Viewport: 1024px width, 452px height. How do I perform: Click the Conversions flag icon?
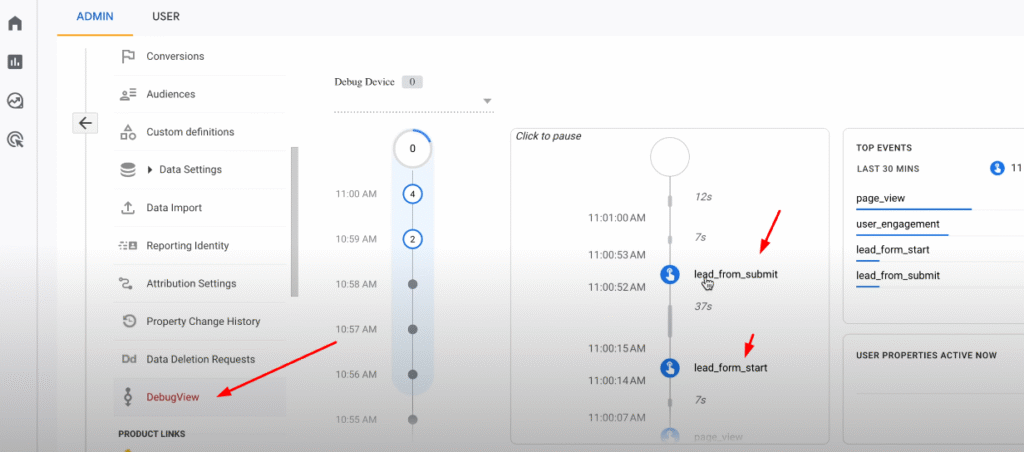click(128, 56)
